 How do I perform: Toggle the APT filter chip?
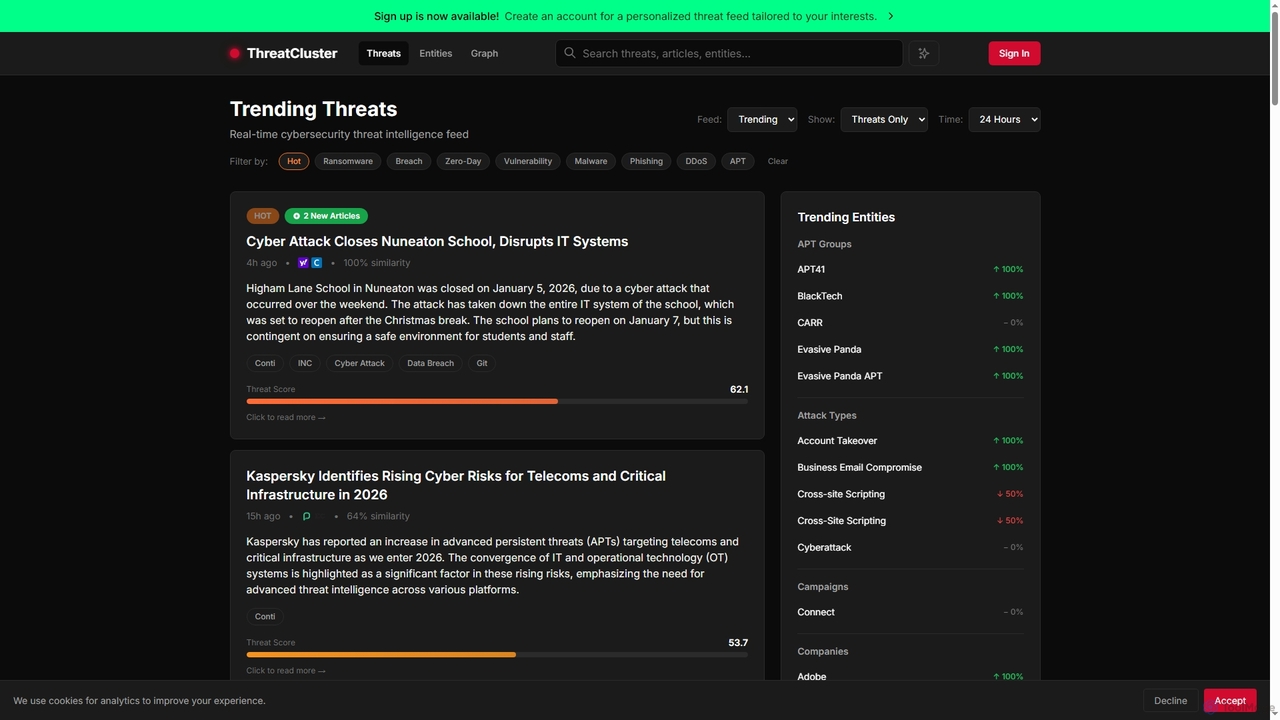point(738,161)
